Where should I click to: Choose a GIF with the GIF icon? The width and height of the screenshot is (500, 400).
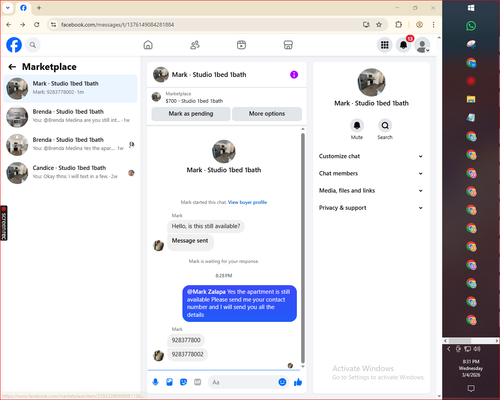coord(198,382)
